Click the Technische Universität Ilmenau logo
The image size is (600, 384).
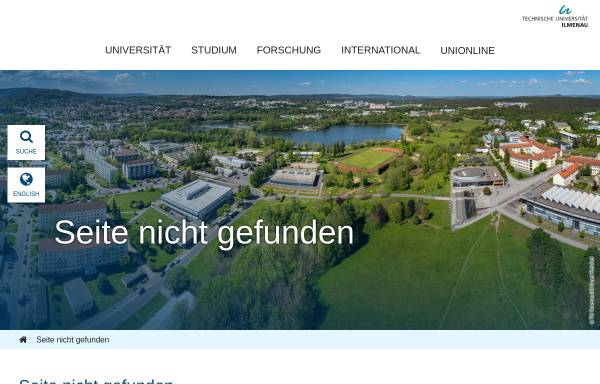click(x=555, y=16)
